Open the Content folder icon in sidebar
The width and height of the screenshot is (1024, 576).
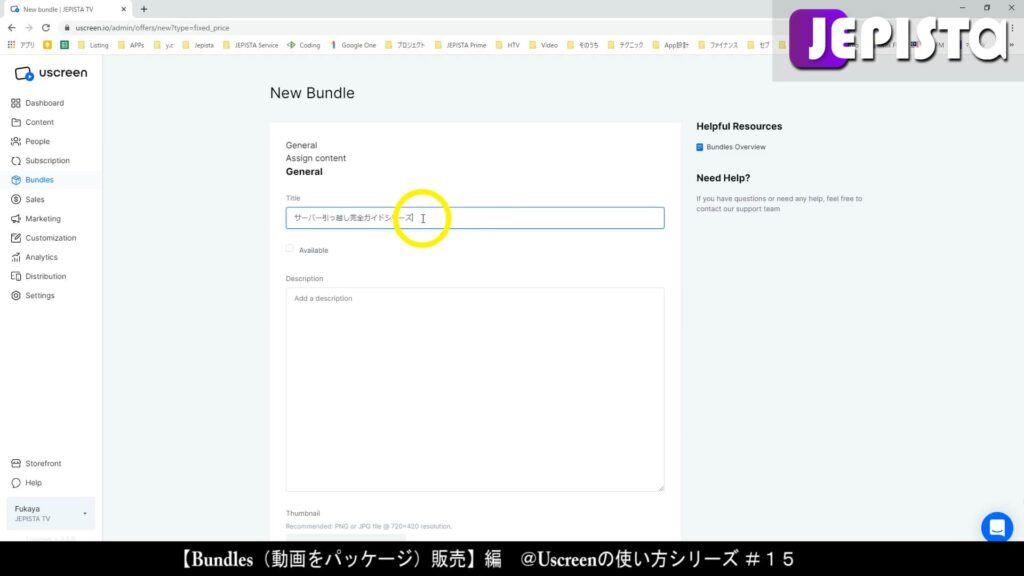[x=16, y=122]
